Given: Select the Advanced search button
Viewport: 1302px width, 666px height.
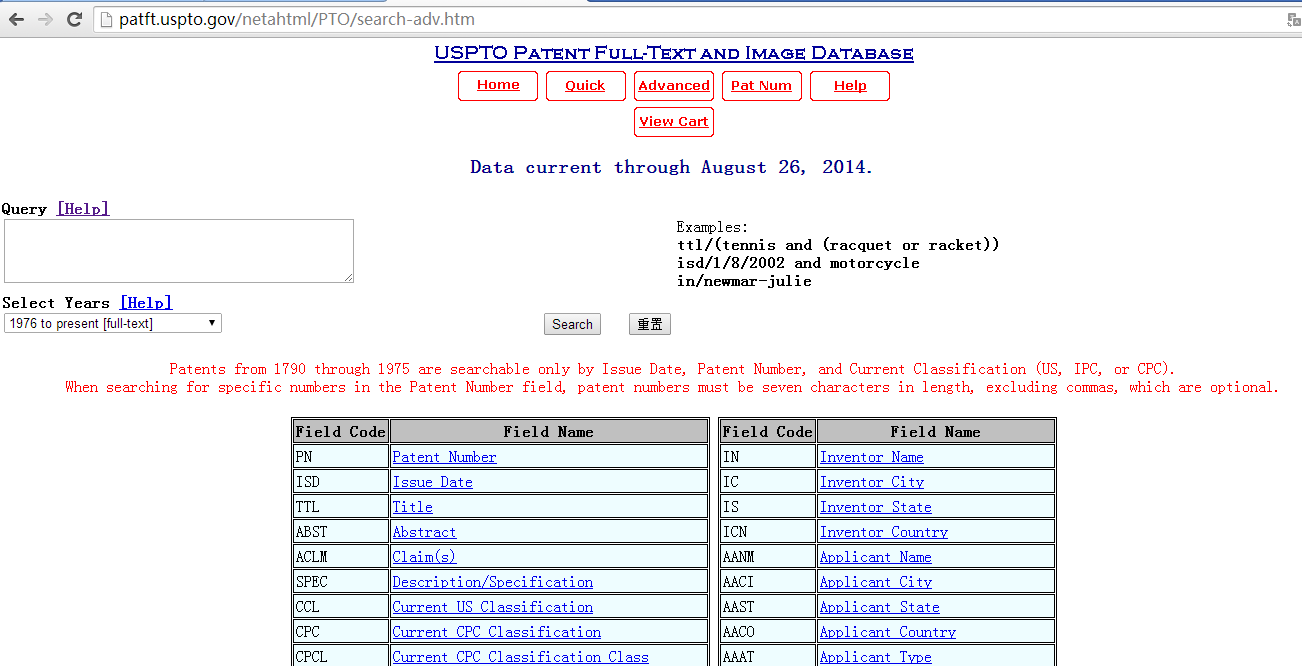Looking at the screenshot, I should point(674,86).
